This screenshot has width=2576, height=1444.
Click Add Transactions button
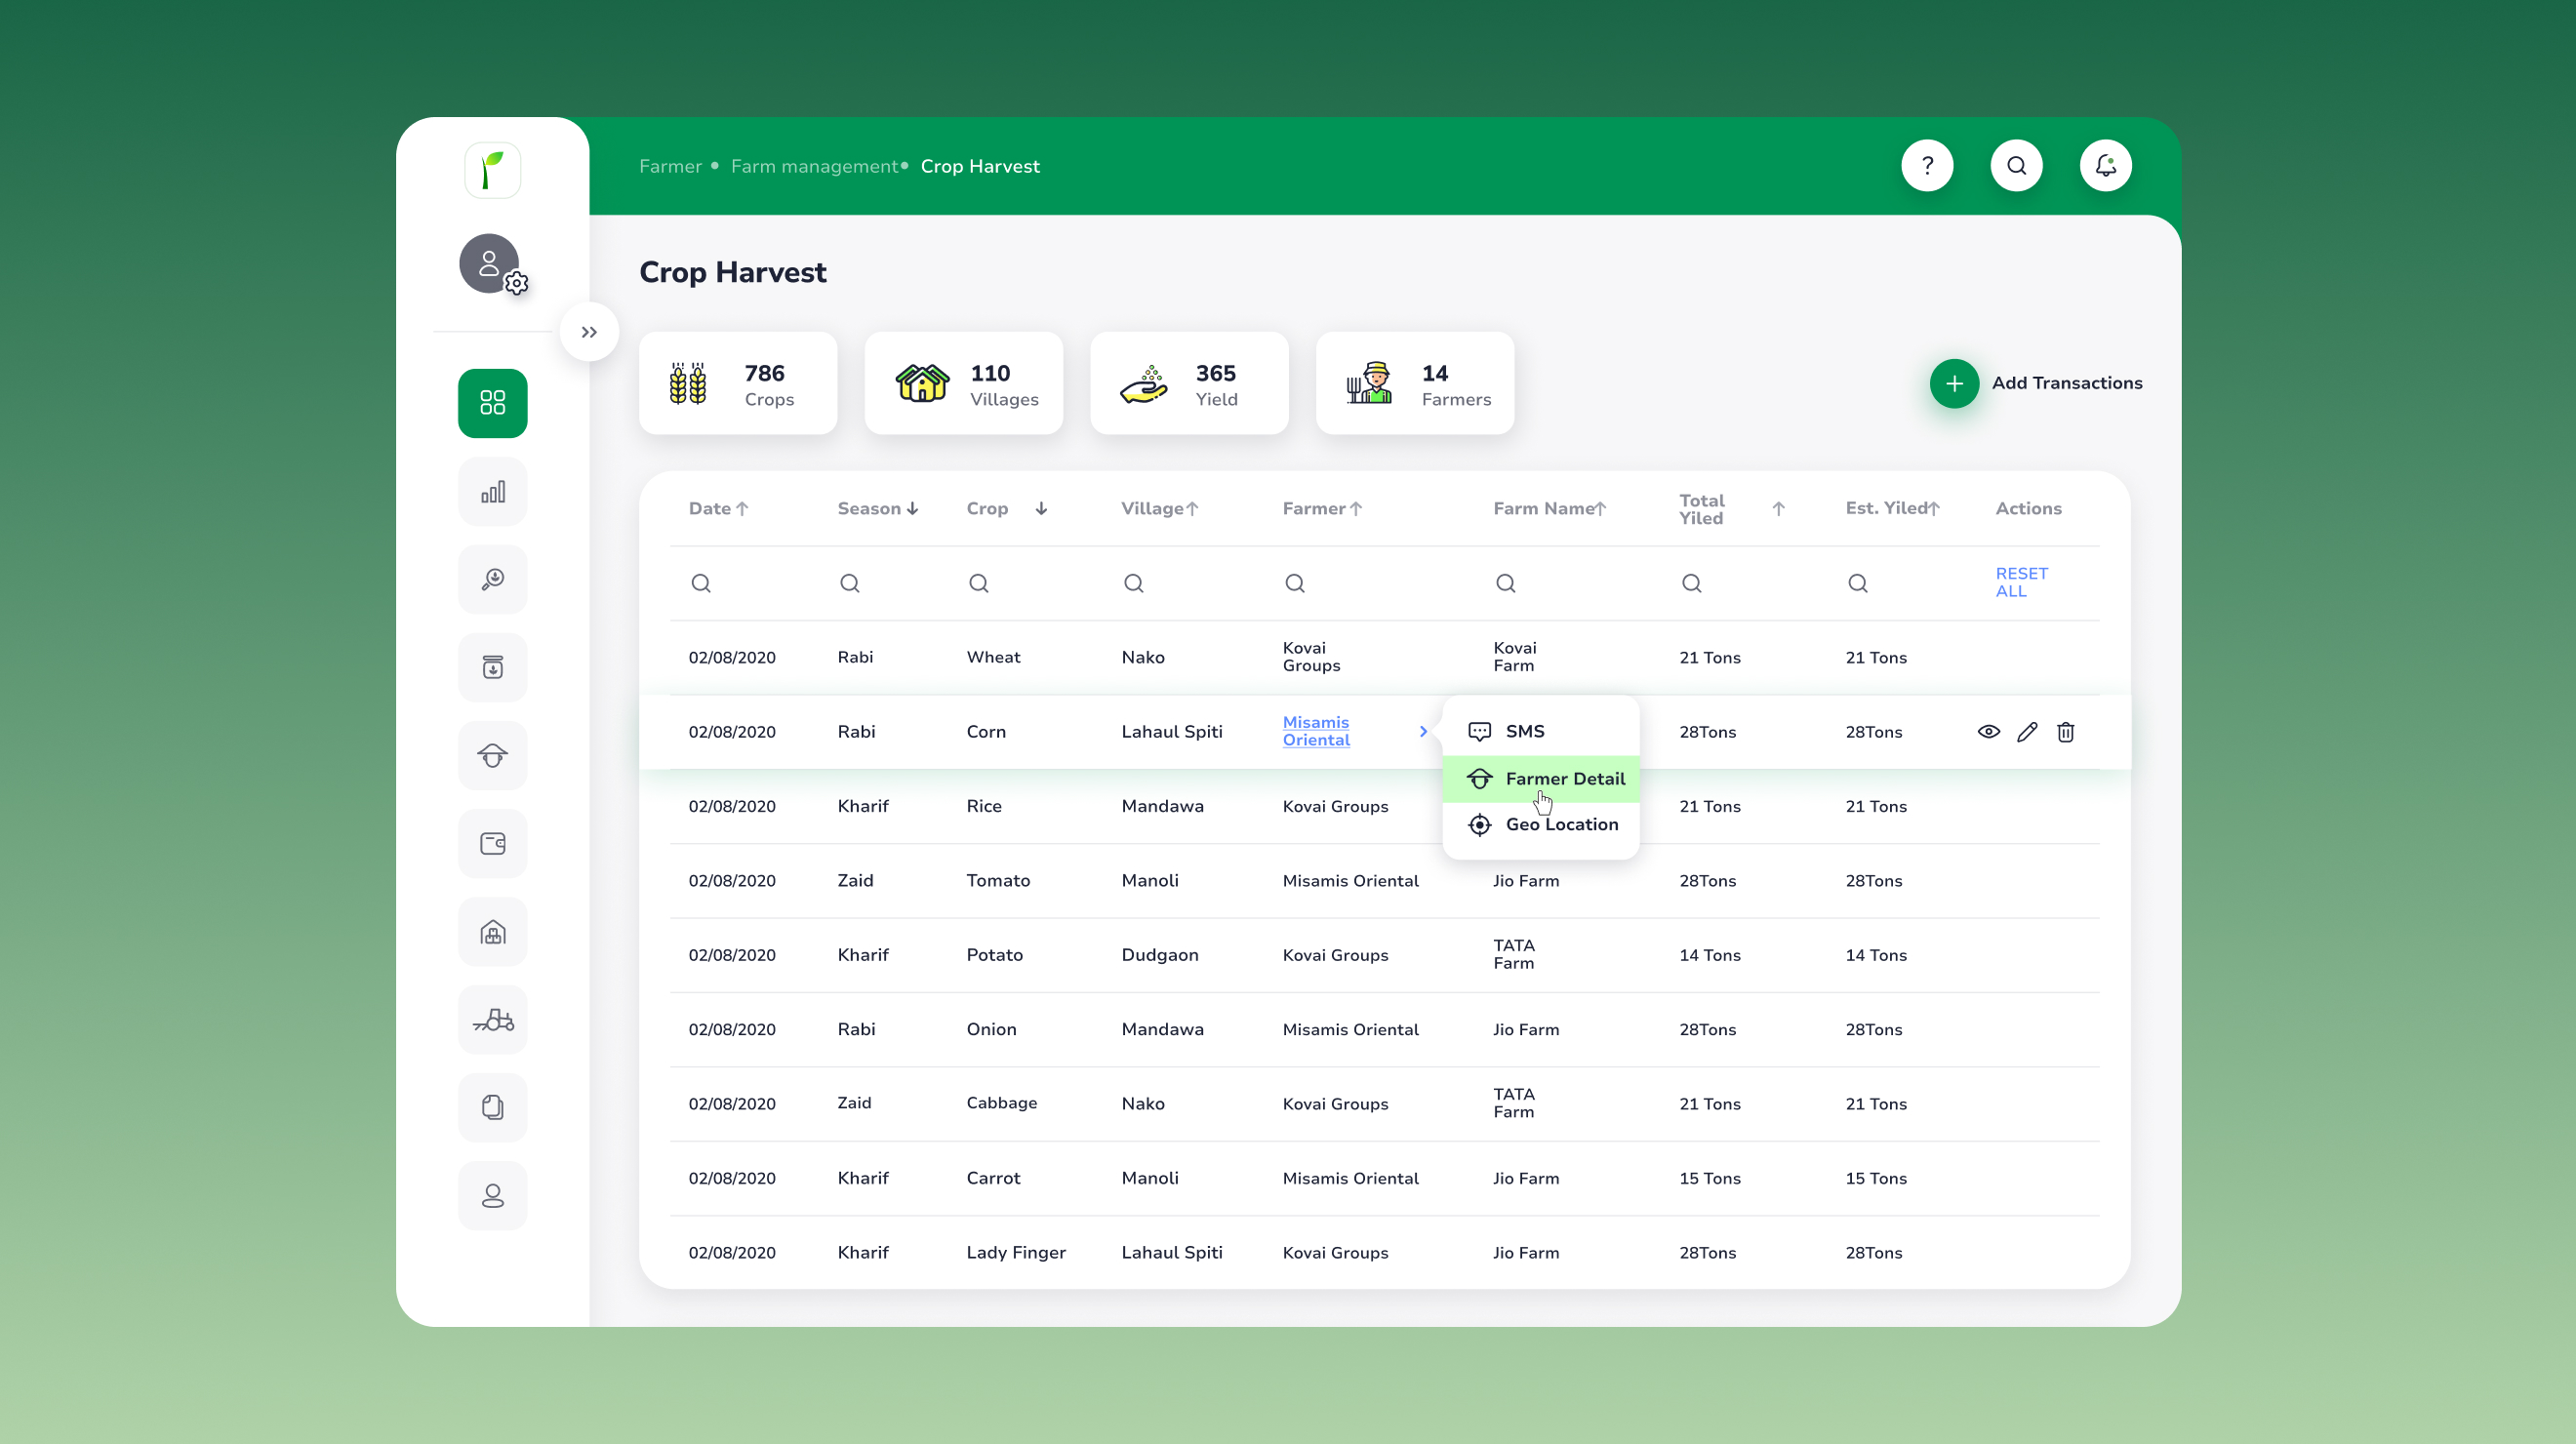(x=2036, y=383)
